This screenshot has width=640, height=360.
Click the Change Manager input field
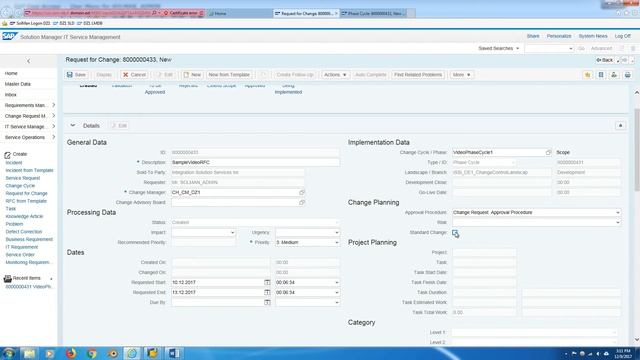pyautogui.click(x=235, y=192)
